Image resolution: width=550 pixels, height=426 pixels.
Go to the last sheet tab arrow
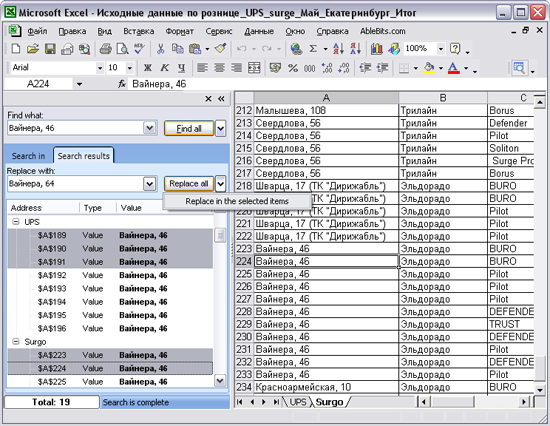[x=276, y=402]
